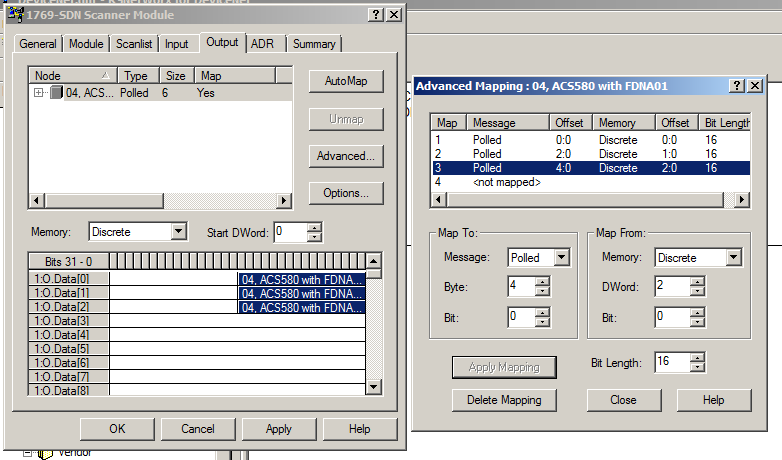Click the AutoMap button
Screen dimensions: 782x460
point(346,82)
